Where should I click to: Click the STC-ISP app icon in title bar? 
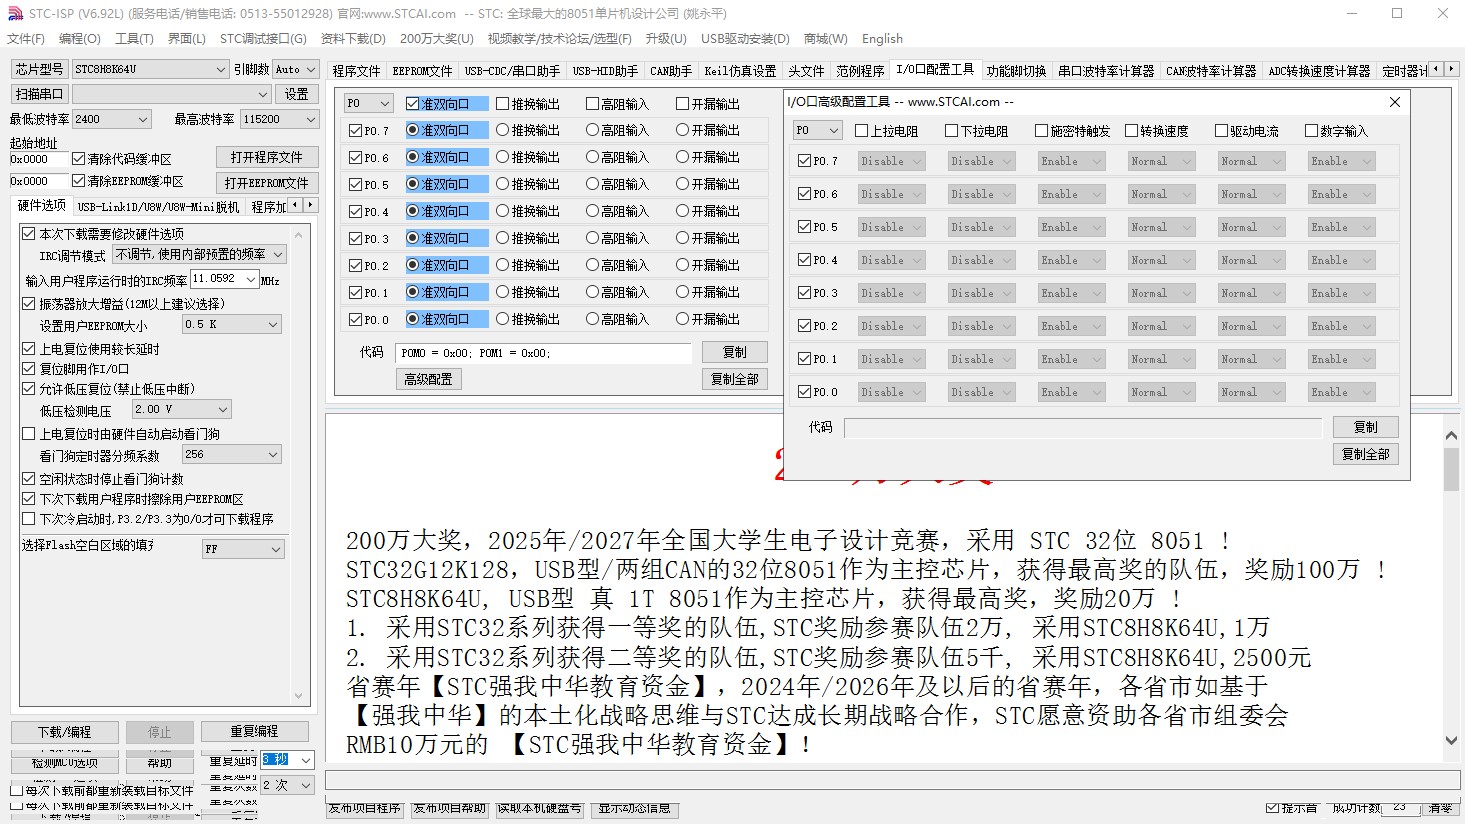point(14,14)
